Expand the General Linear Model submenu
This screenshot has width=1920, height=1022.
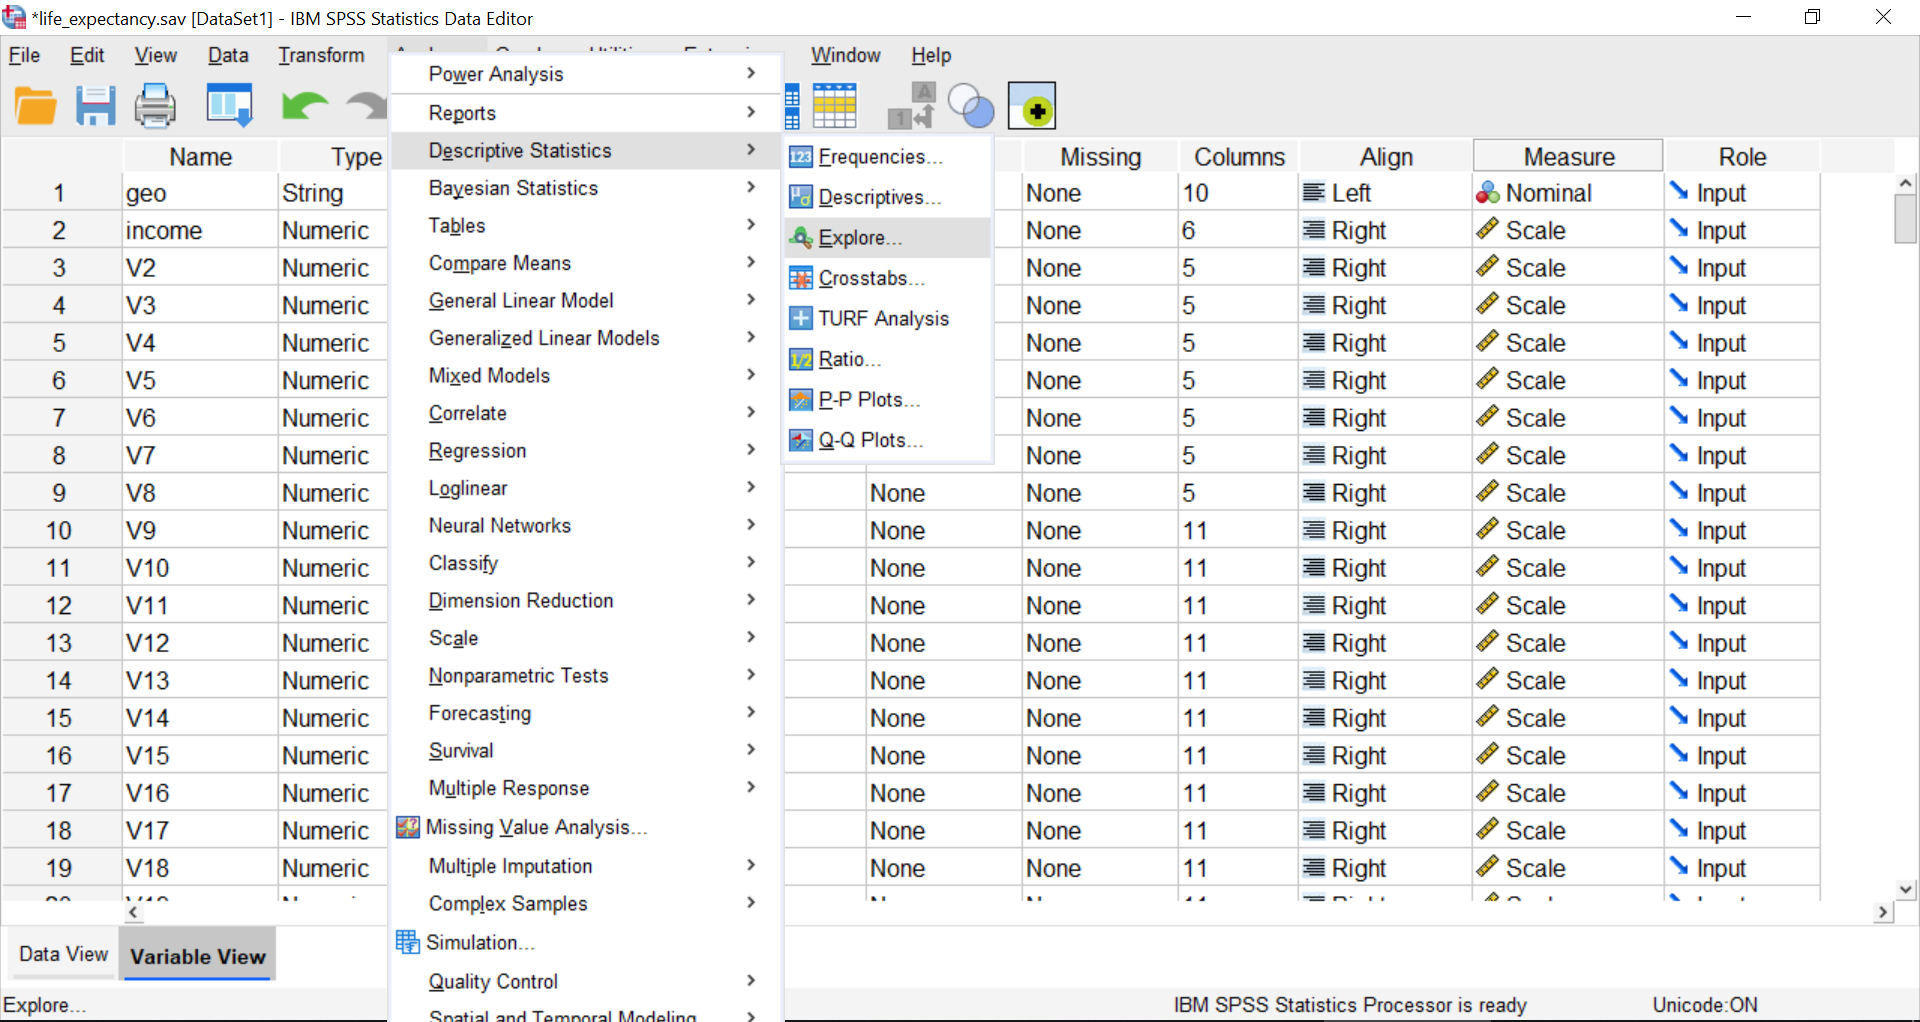584,301
